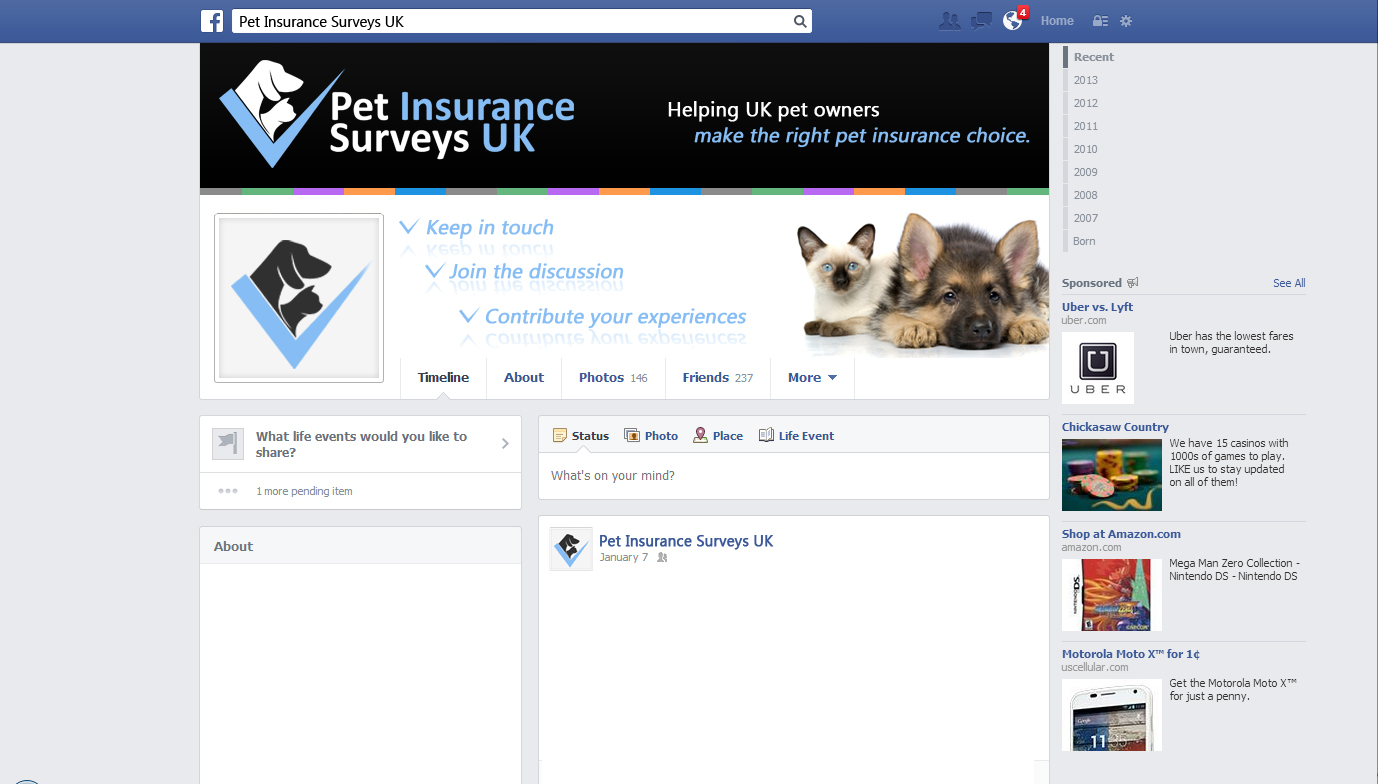Click the search magnifier icon

coord(800,21)
